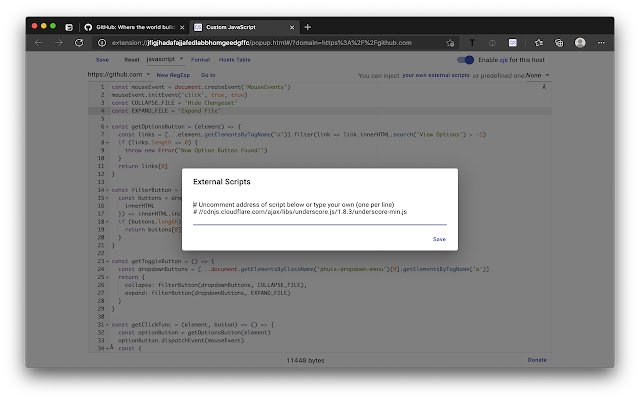The height and width of the screenshot is (400, 640).
Task: Open the T extension icon
Action: coord(472,42)
